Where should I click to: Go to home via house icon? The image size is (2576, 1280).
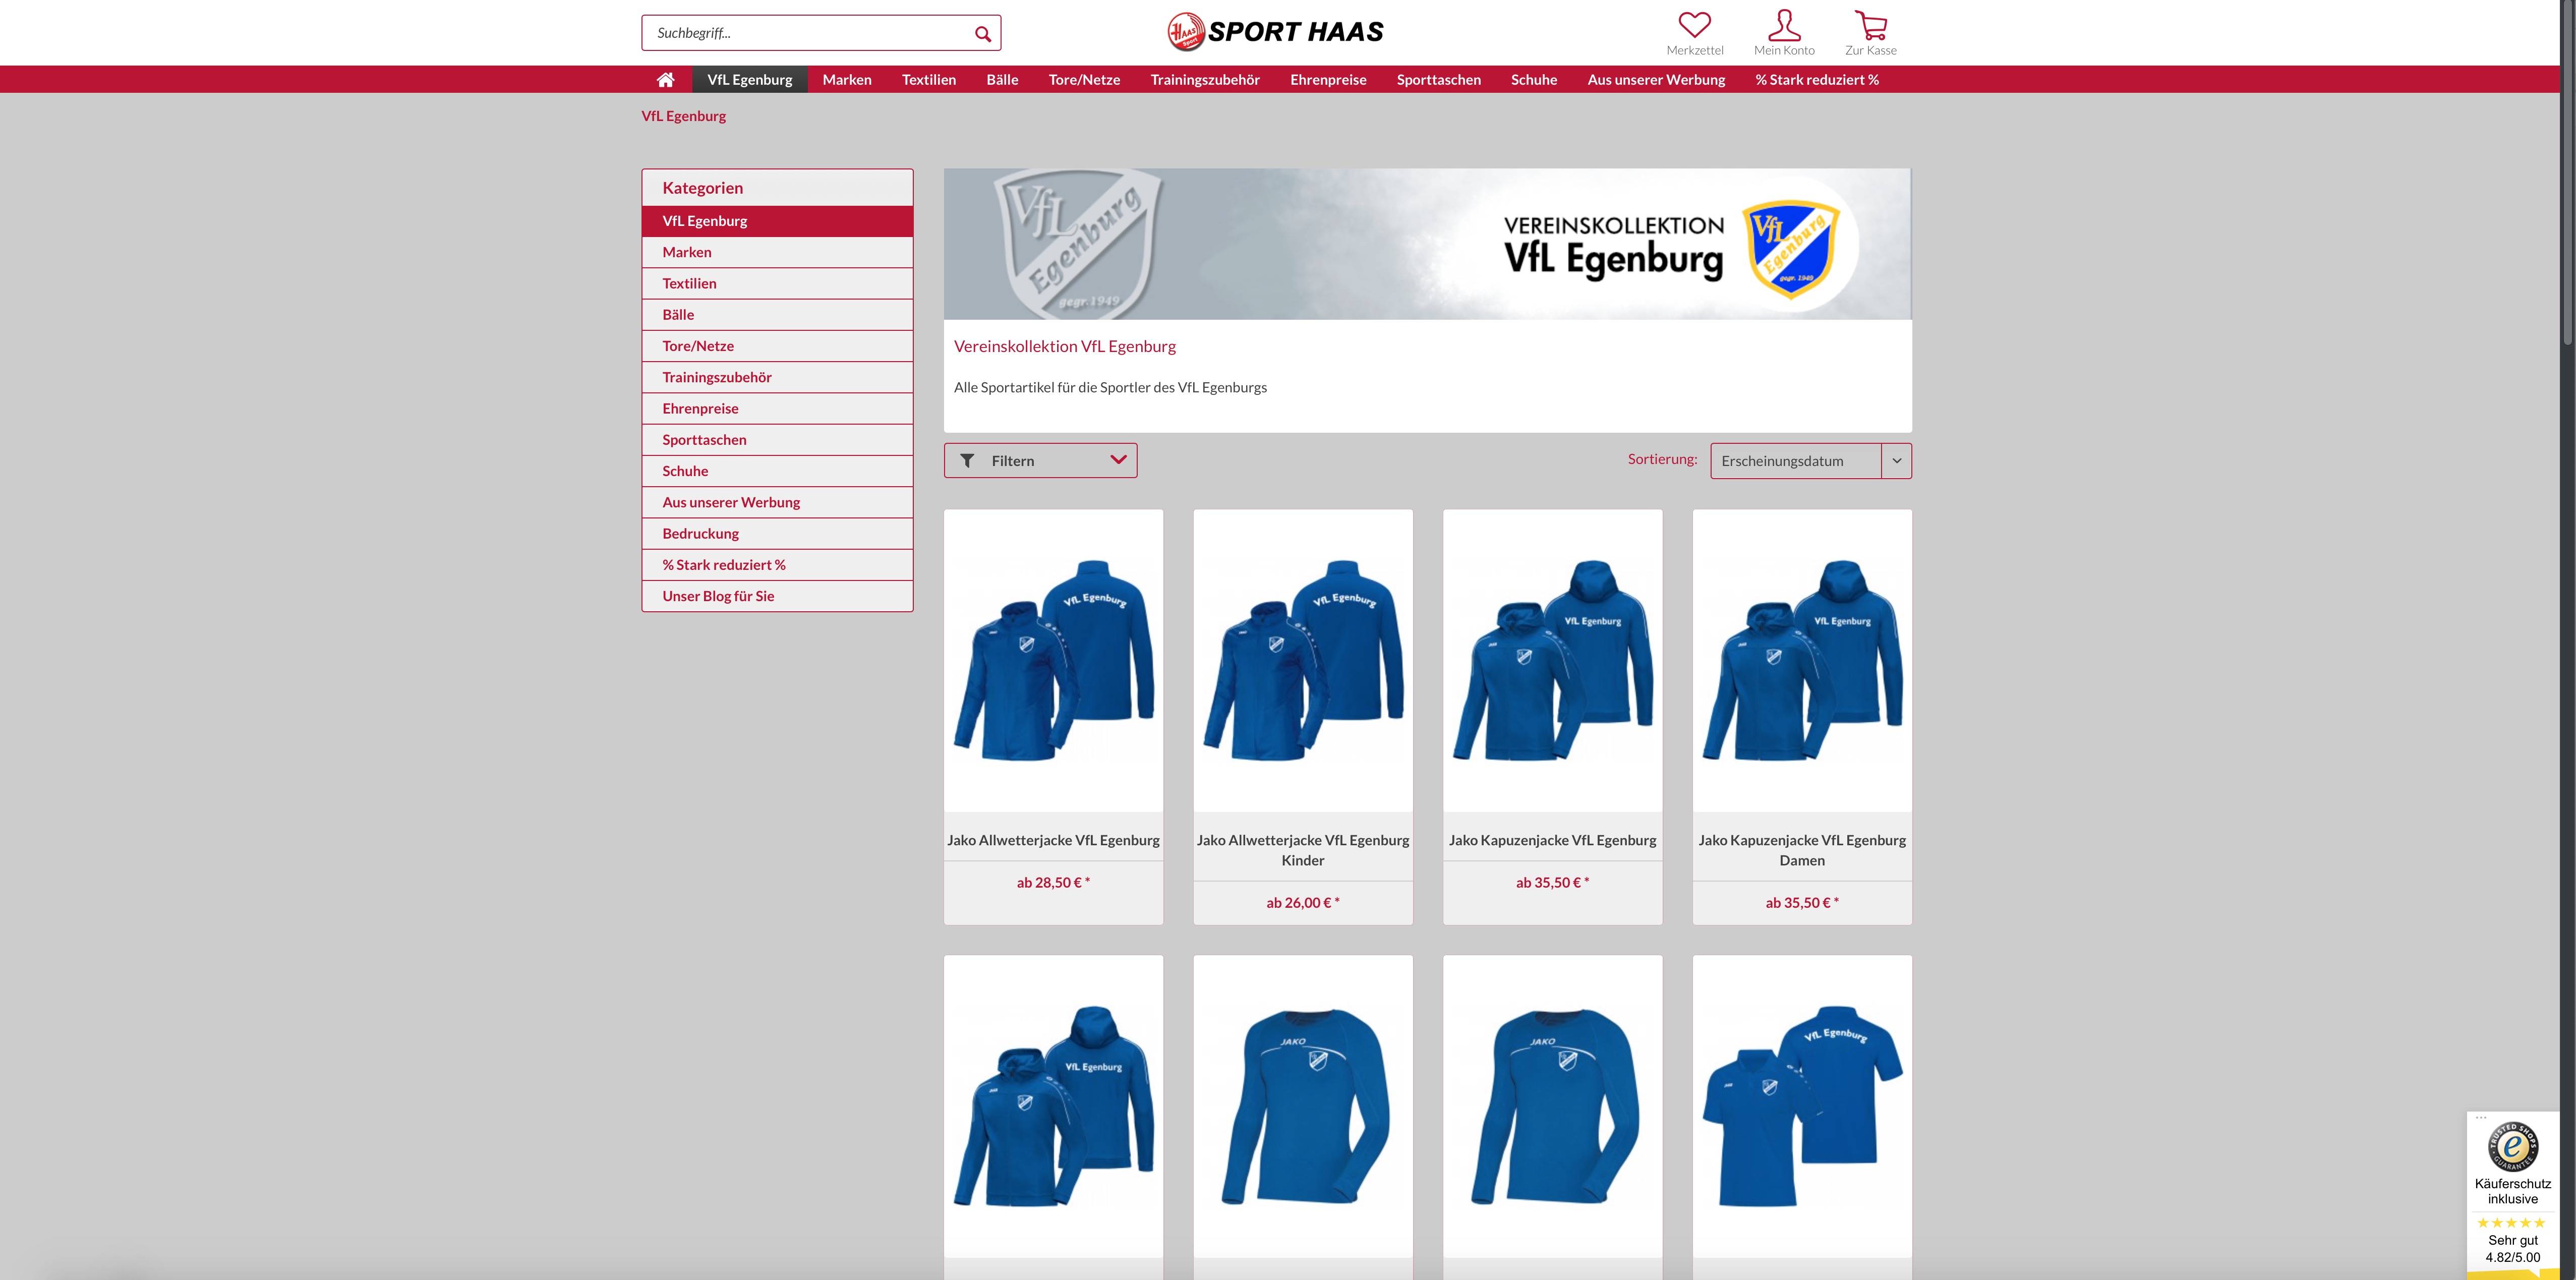click(x=665, y=80)
